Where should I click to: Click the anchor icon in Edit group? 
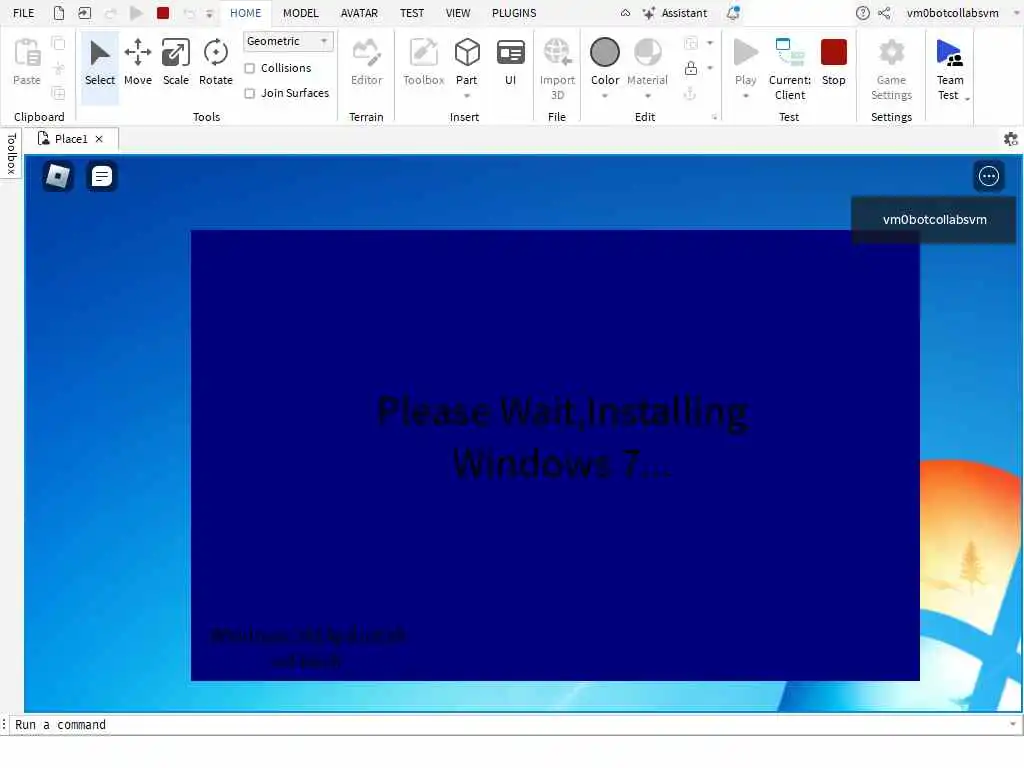690,94
